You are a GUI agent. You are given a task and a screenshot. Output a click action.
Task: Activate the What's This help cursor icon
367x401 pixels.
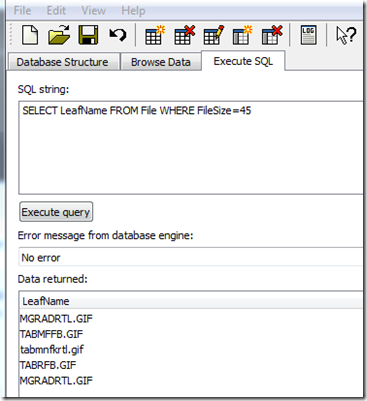pos(346,35)
